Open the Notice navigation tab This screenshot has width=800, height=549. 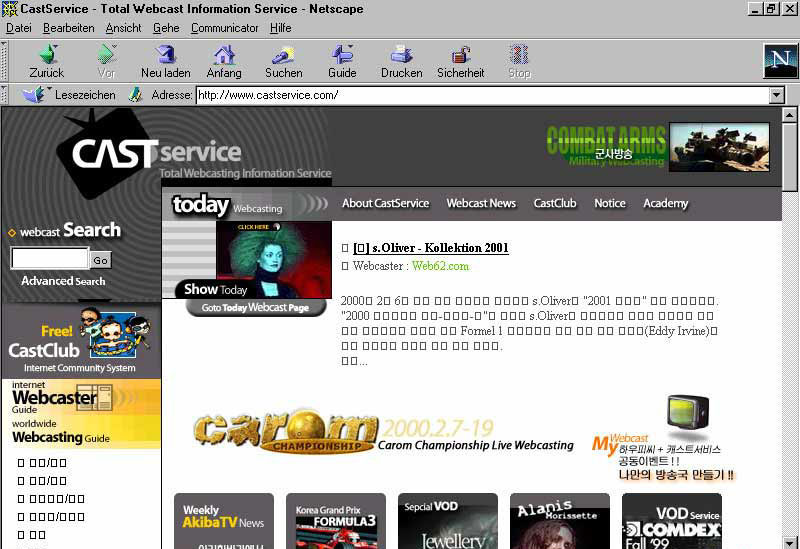pyautogui.click(x=610, y=203)
